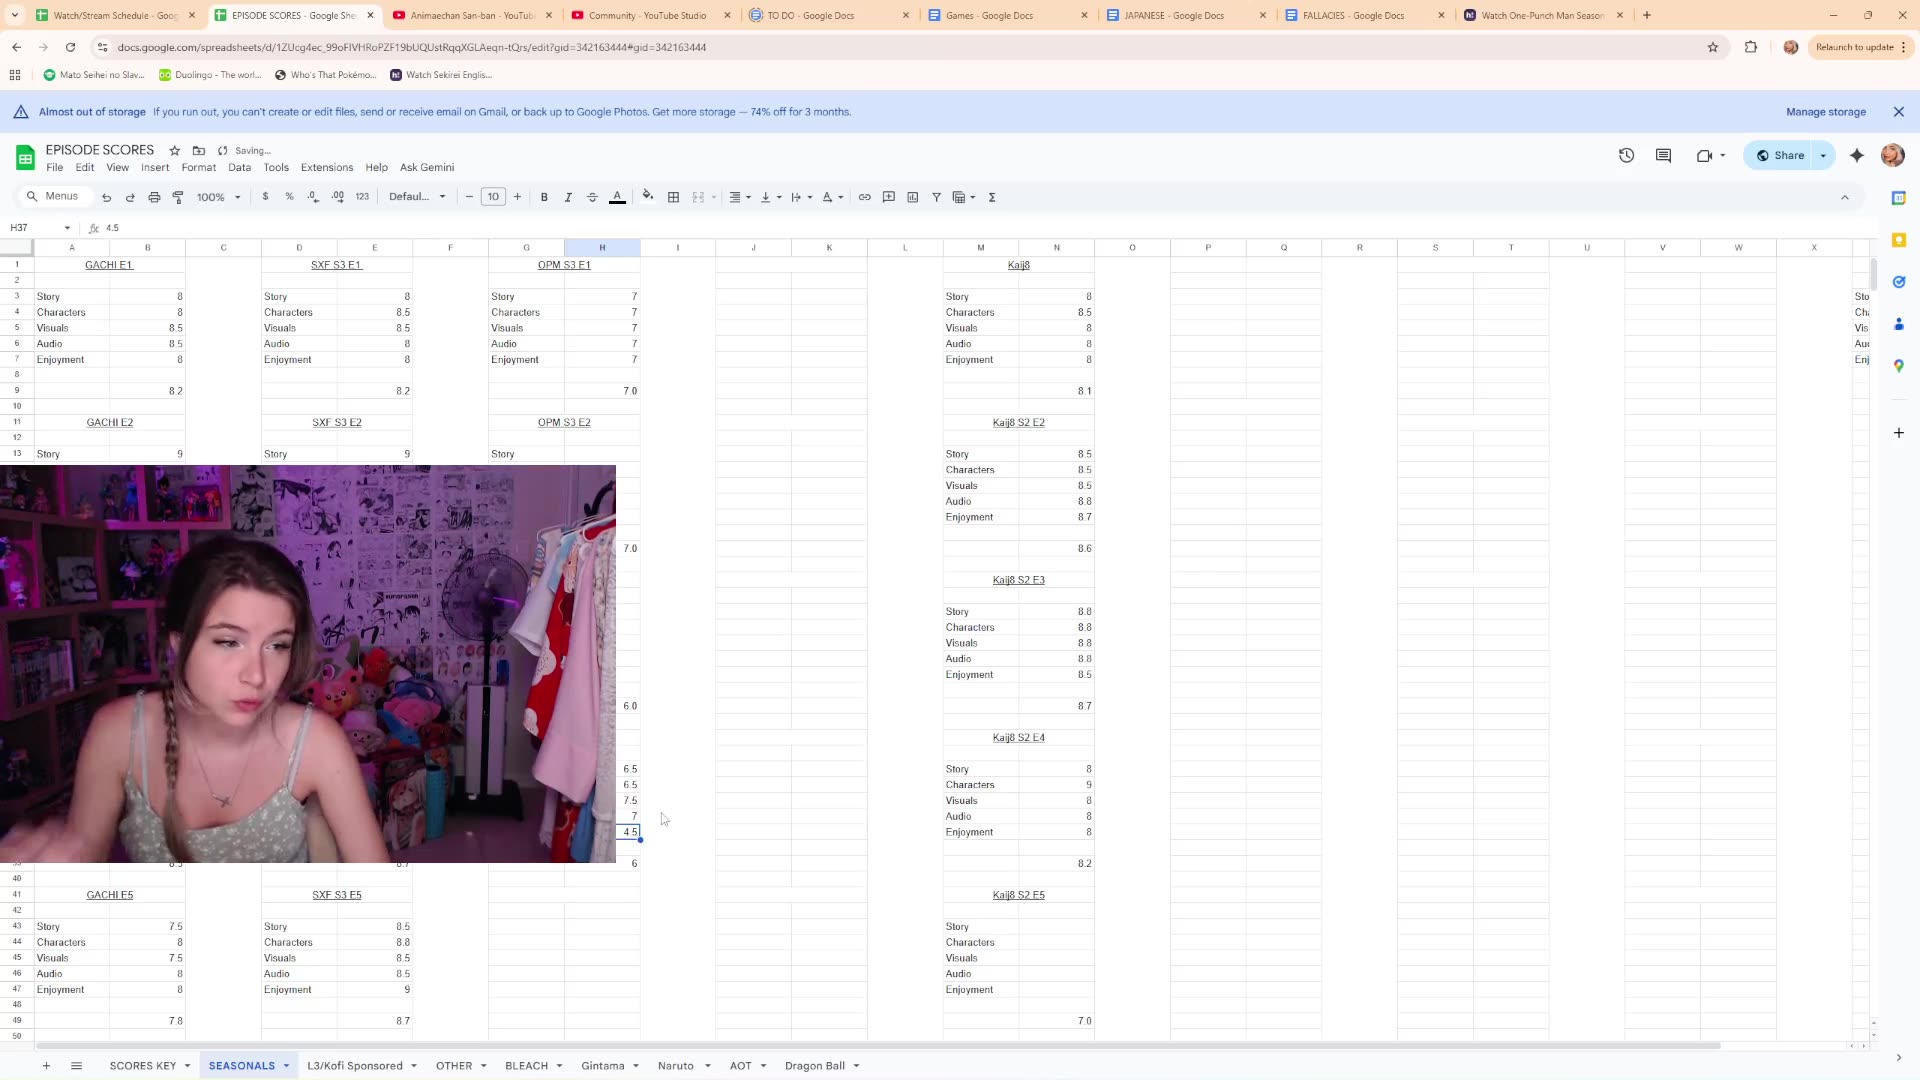Click the Gemini sparkle icon

click(1857, 155)
